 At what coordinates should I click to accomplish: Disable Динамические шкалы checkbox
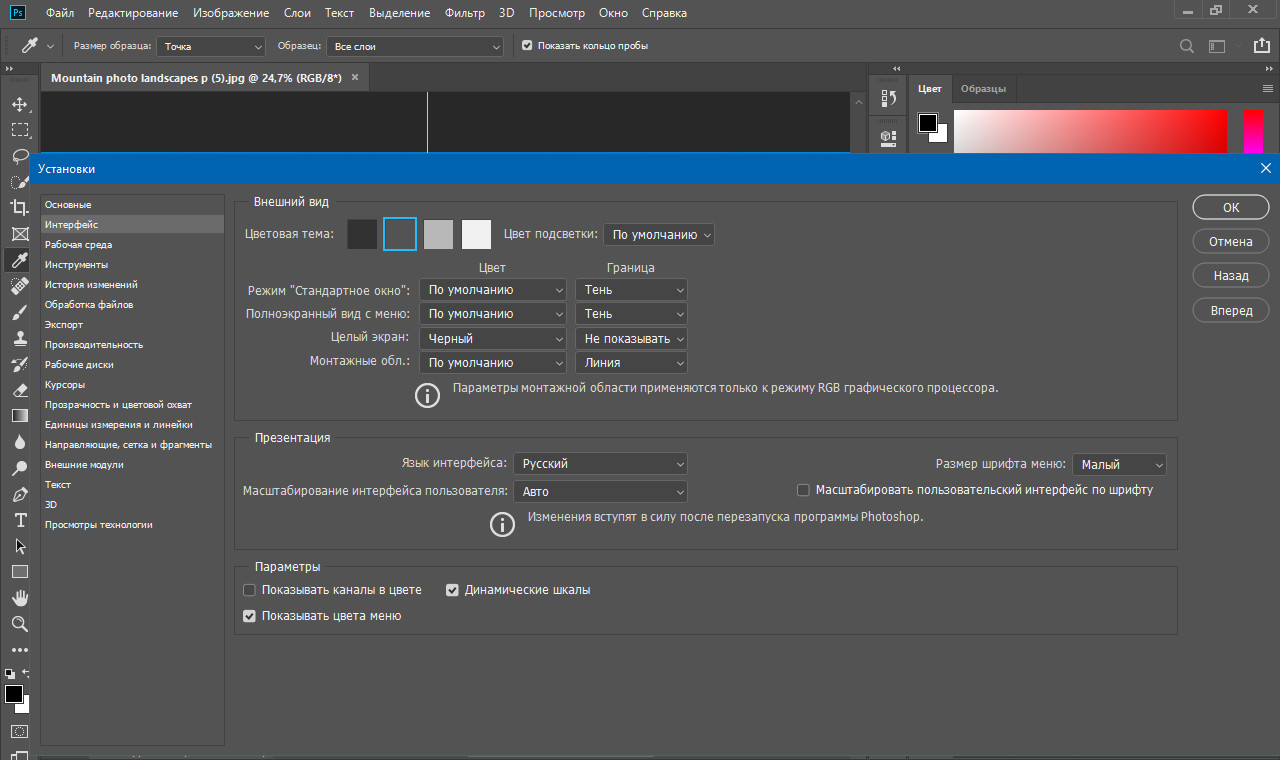click(452, 590)
